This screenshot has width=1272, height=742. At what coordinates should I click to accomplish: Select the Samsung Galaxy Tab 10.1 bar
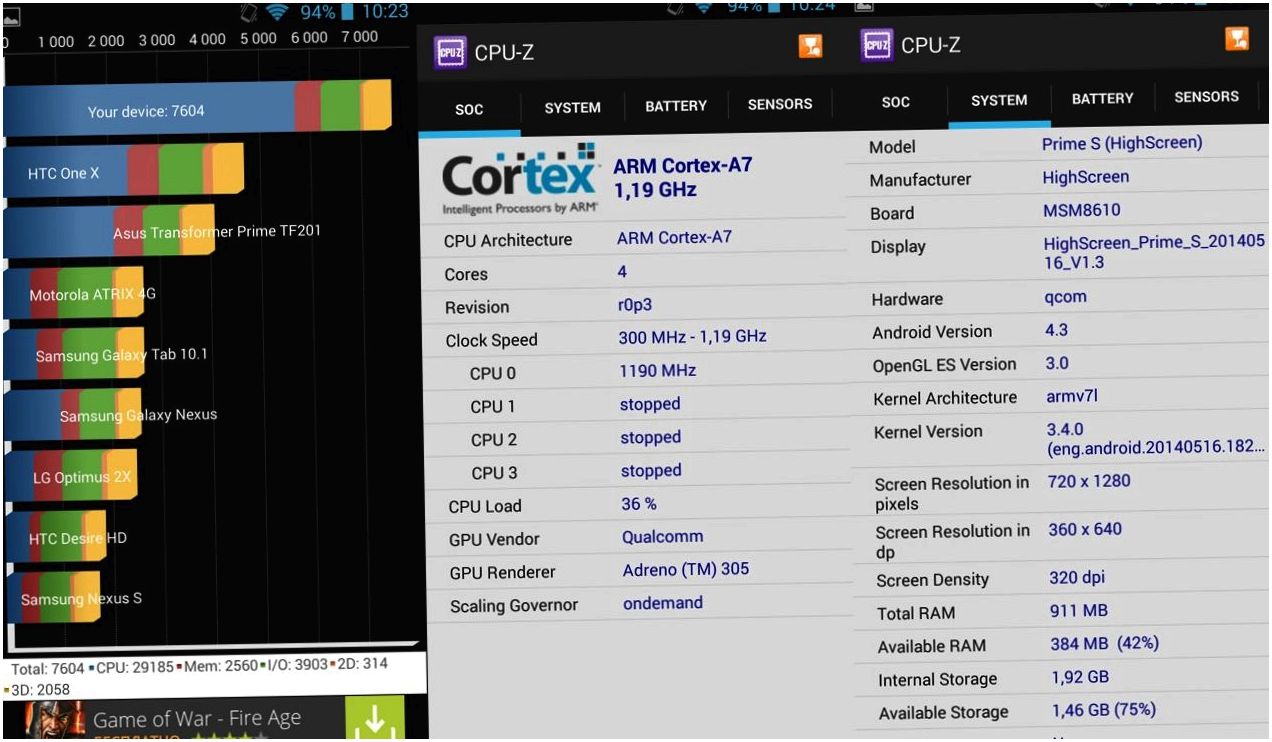(75, 354)
